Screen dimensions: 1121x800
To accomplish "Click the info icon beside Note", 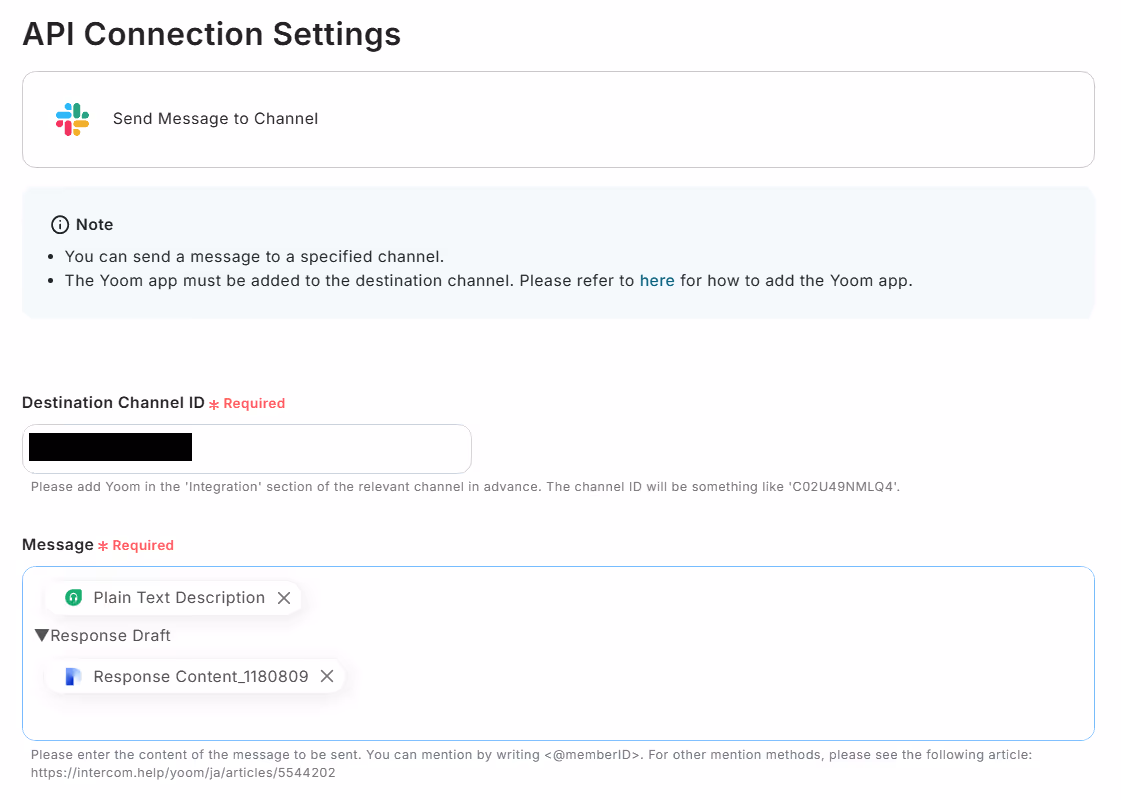I will pos(60,224).
